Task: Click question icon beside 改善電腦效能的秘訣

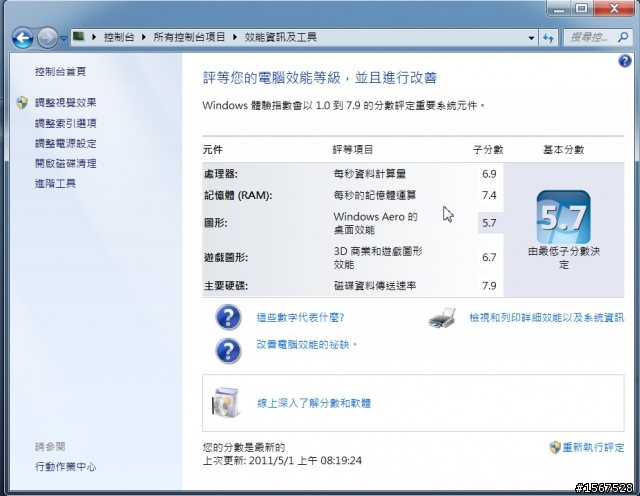Action: point(228,351)
